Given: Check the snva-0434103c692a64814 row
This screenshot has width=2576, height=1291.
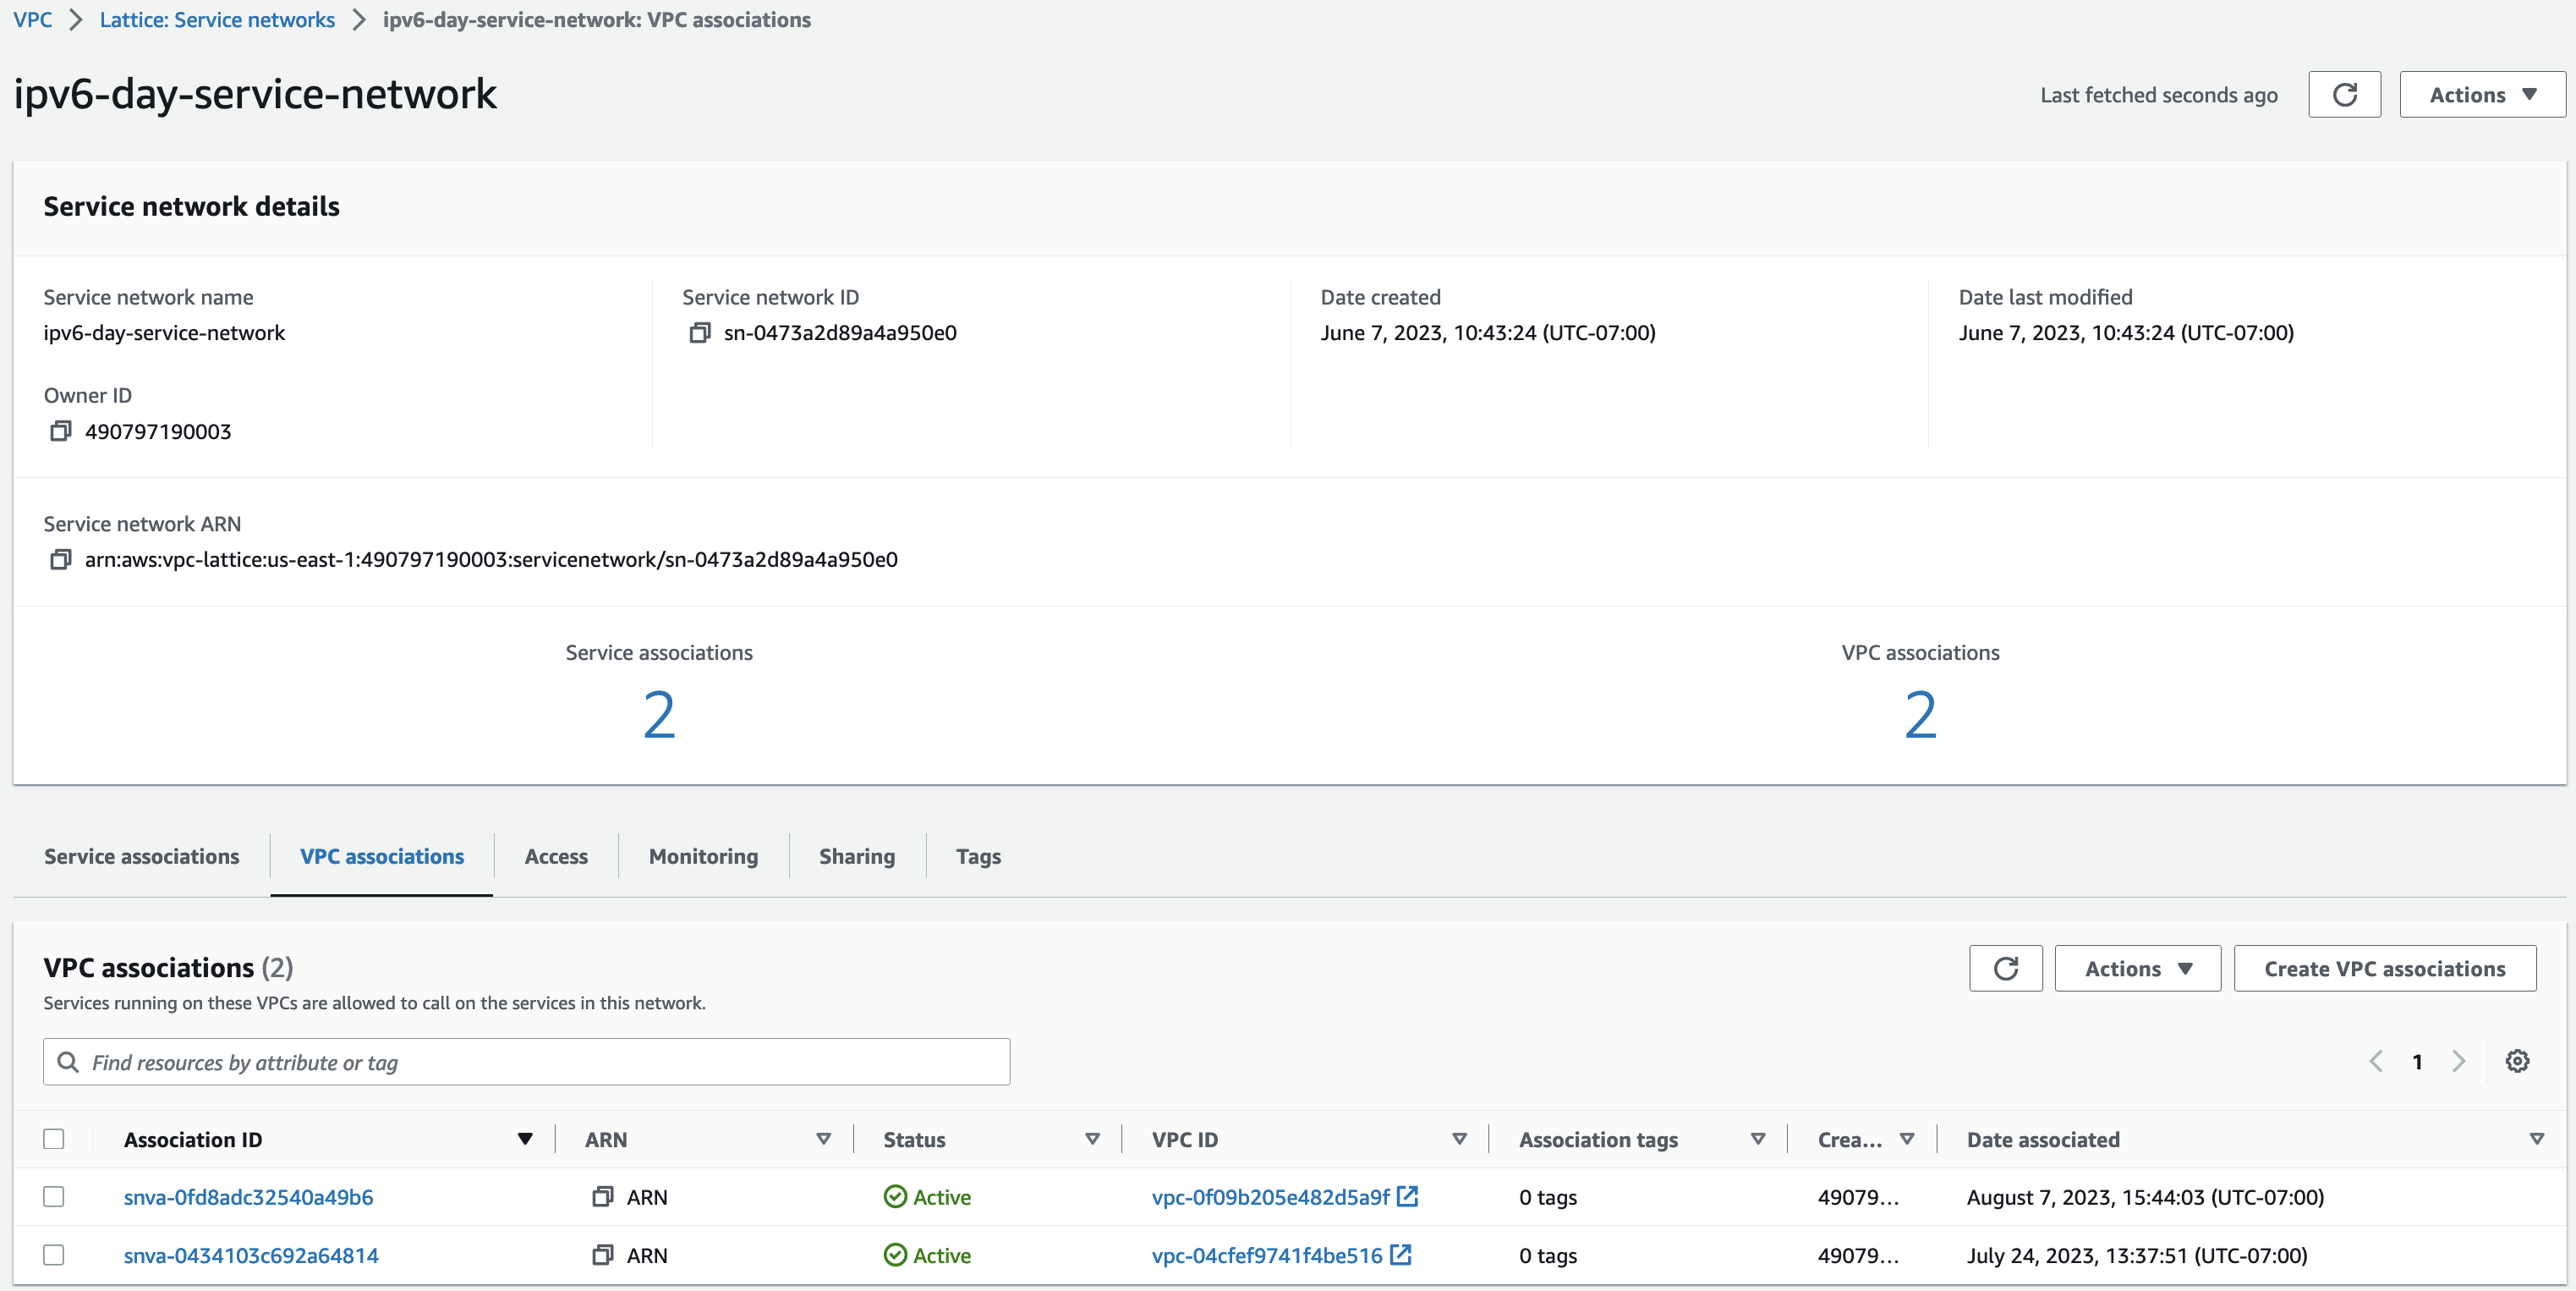Looking at the screenshot, I should [x=54, y=1254].
